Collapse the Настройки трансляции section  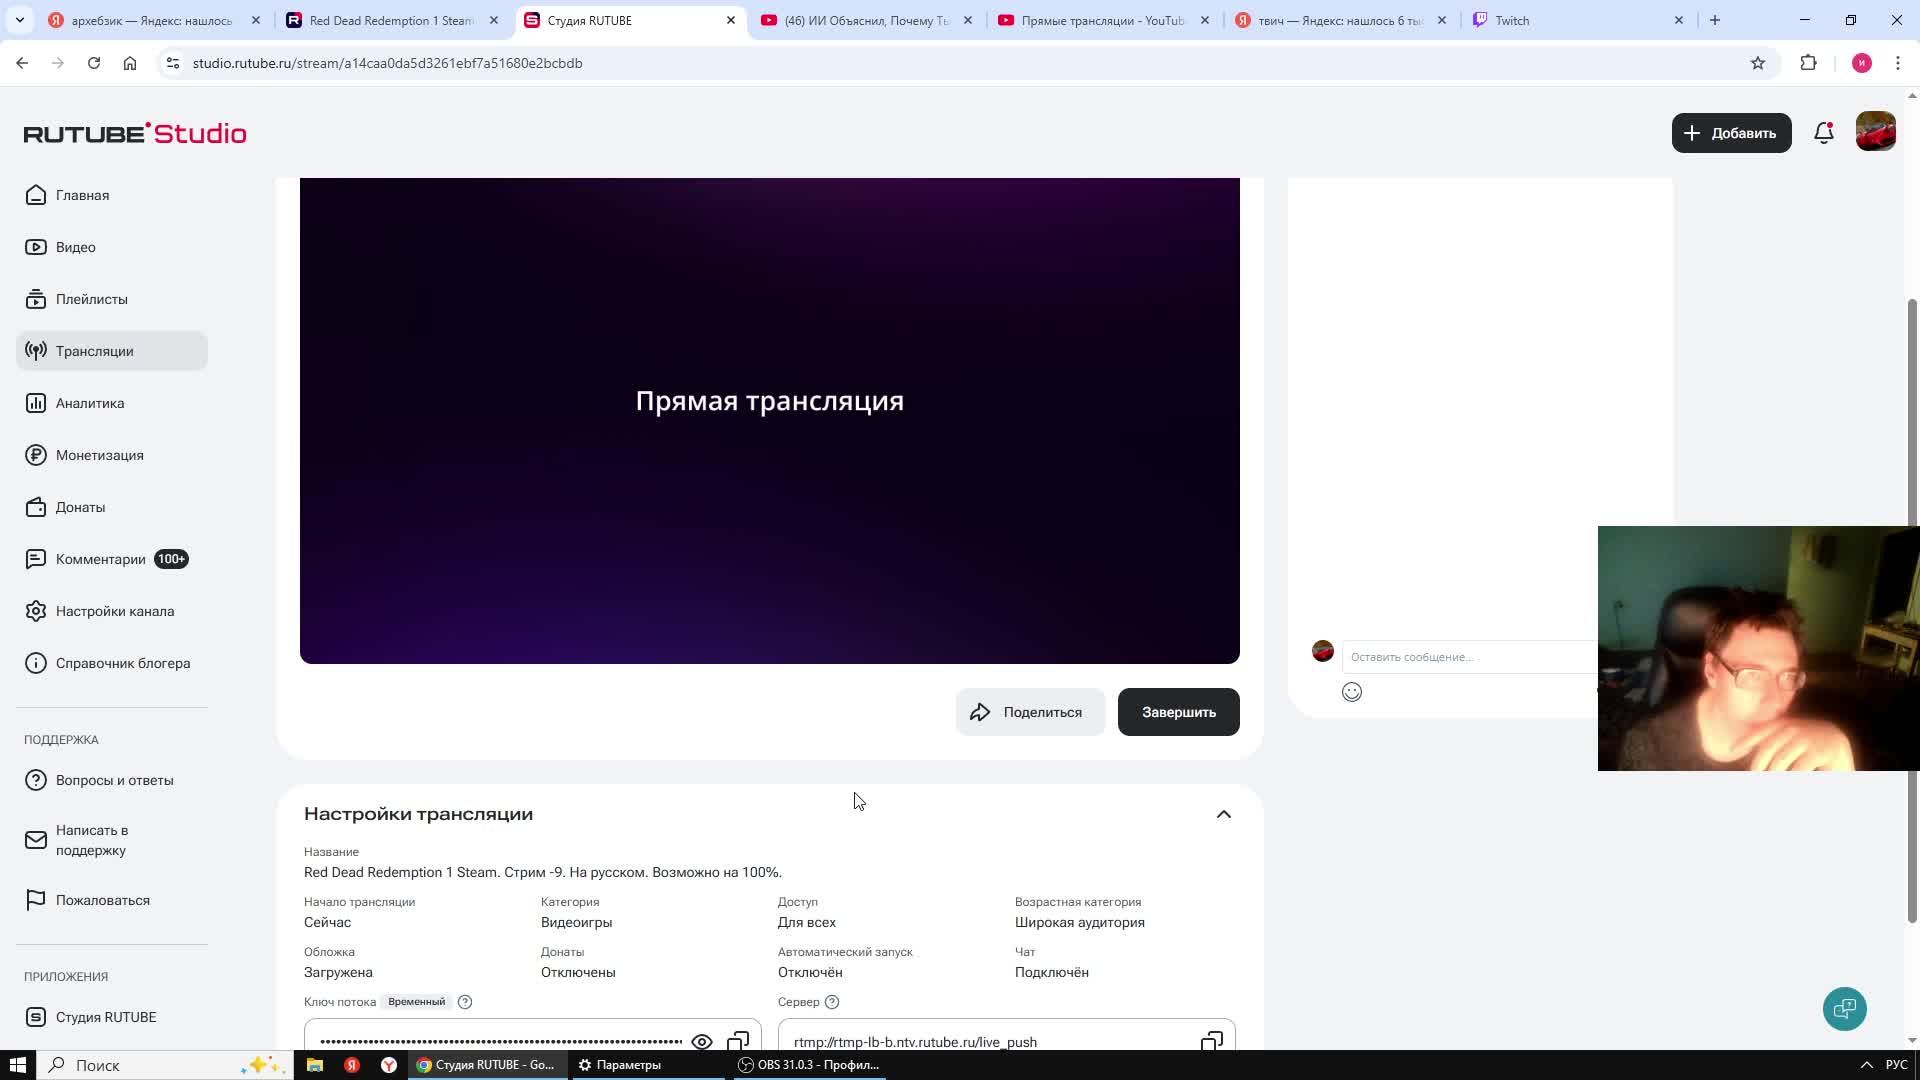1223,814
